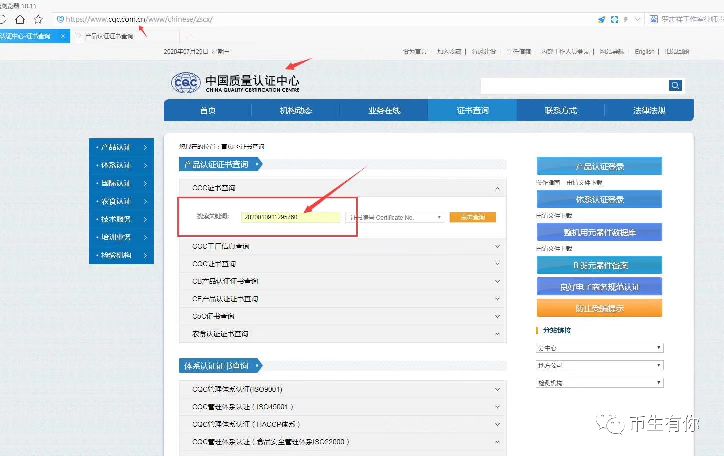Viewport: 724px width, 456px height.
Task: Open 业务在线 in the navigation bar
Action: (384, 110)
